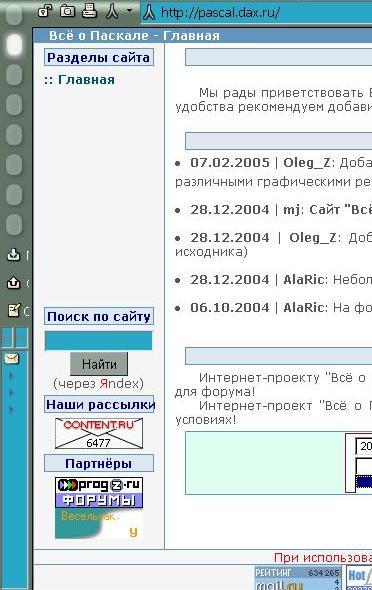Expand the first blue arrow under the envelope
The height and width of the screenshot is (590, 372).
tap(11, 375)
